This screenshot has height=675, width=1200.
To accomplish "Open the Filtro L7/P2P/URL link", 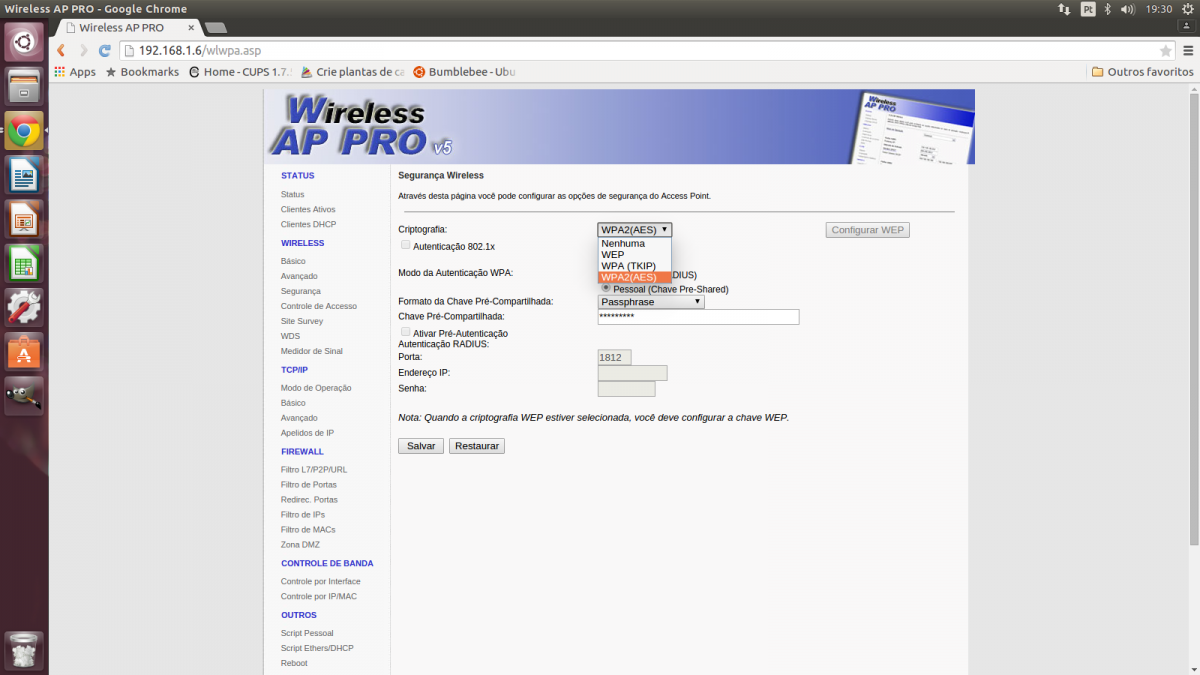I will pos(314,470).
